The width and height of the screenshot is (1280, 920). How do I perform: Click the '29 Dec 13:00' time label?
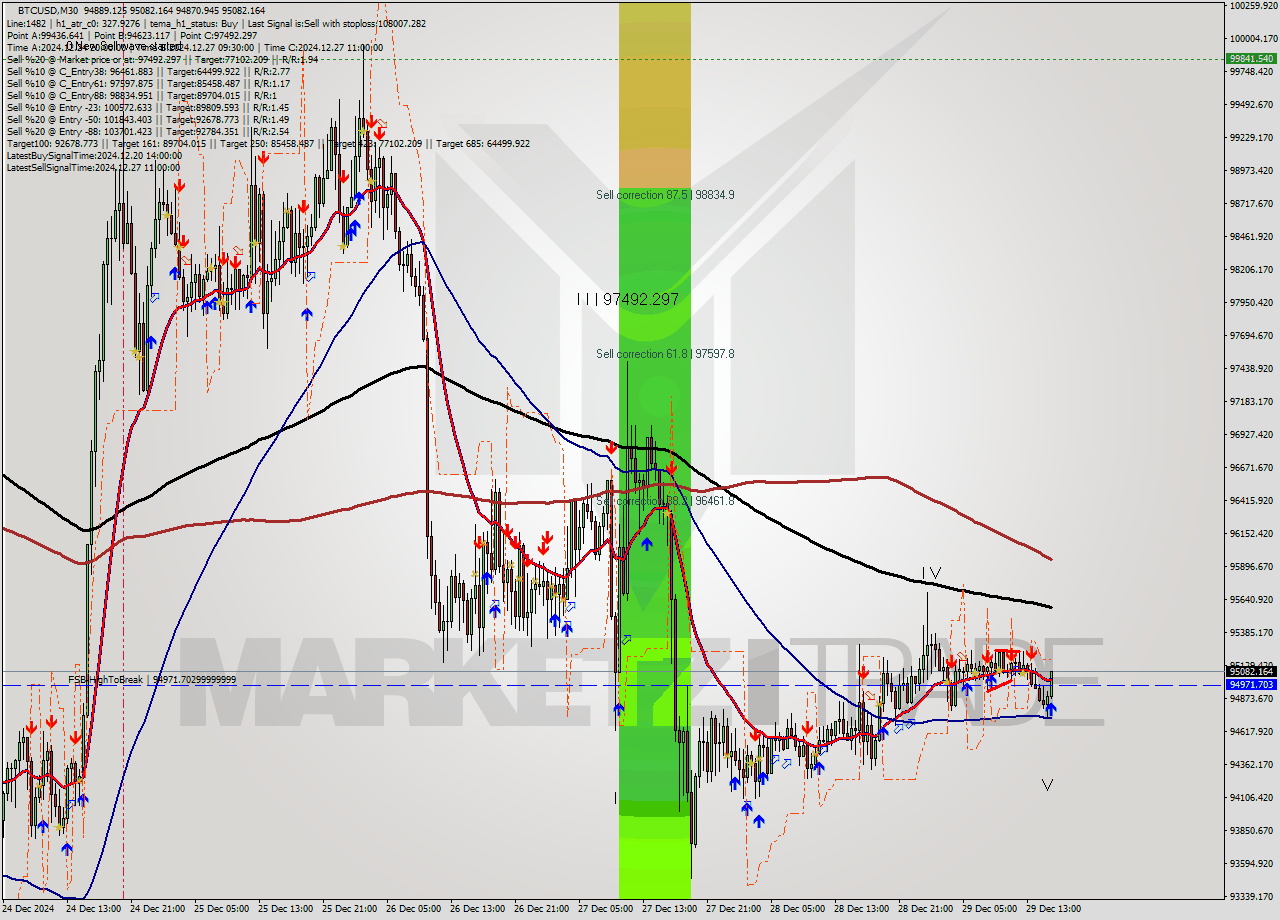point(1053,909)
